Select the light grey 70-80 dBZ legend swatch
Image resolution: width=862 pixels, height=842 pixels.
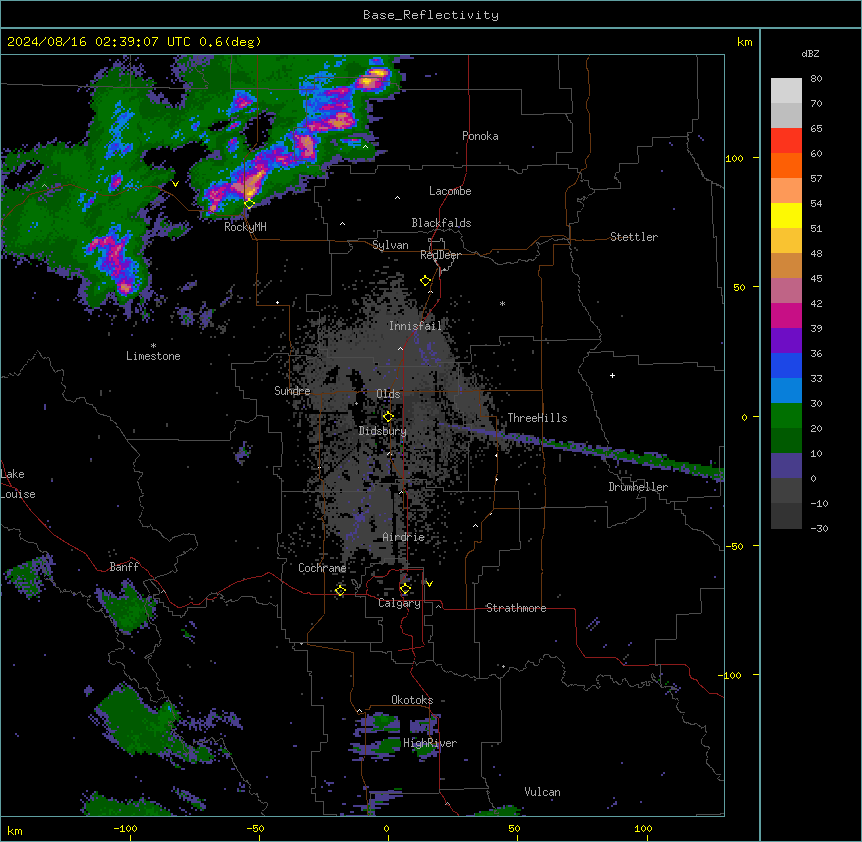[x=786, y=91]
